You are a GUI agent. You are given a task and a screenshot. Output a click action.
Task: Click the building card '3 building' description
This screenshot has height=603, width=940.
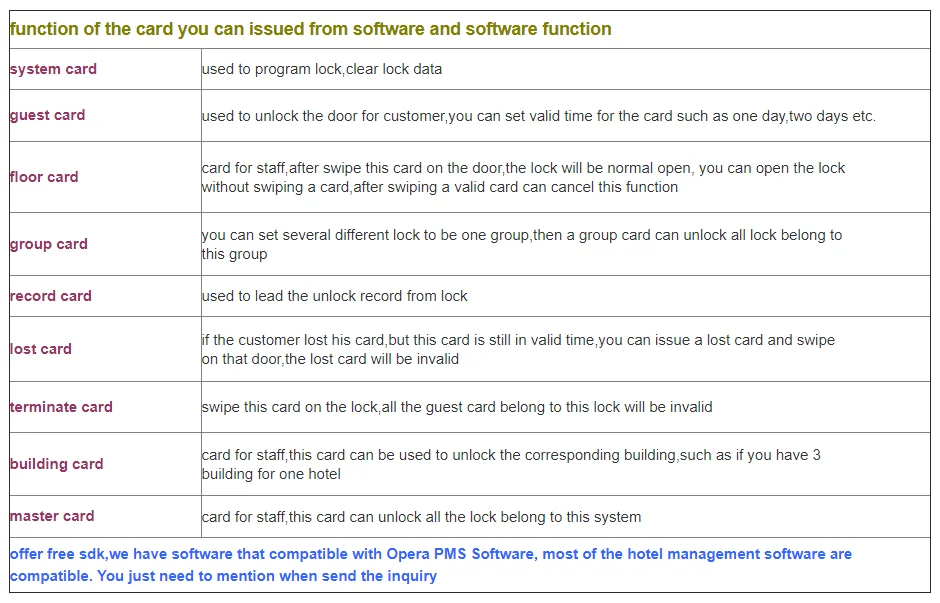point(510,464)
